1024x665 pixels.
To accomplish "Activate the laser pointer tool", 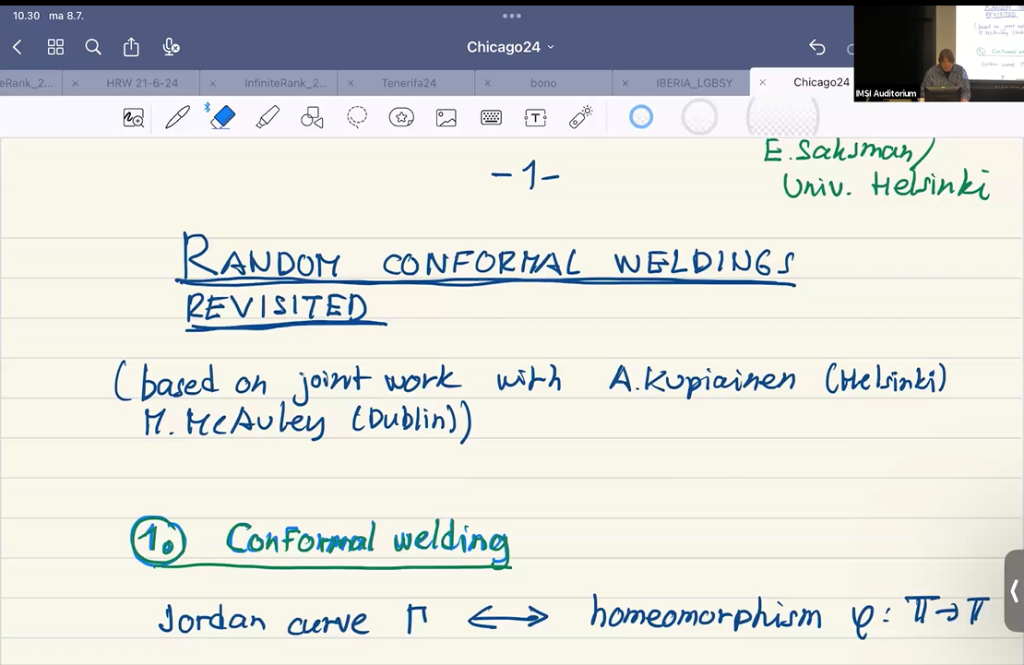I will (x=578, y=117).
